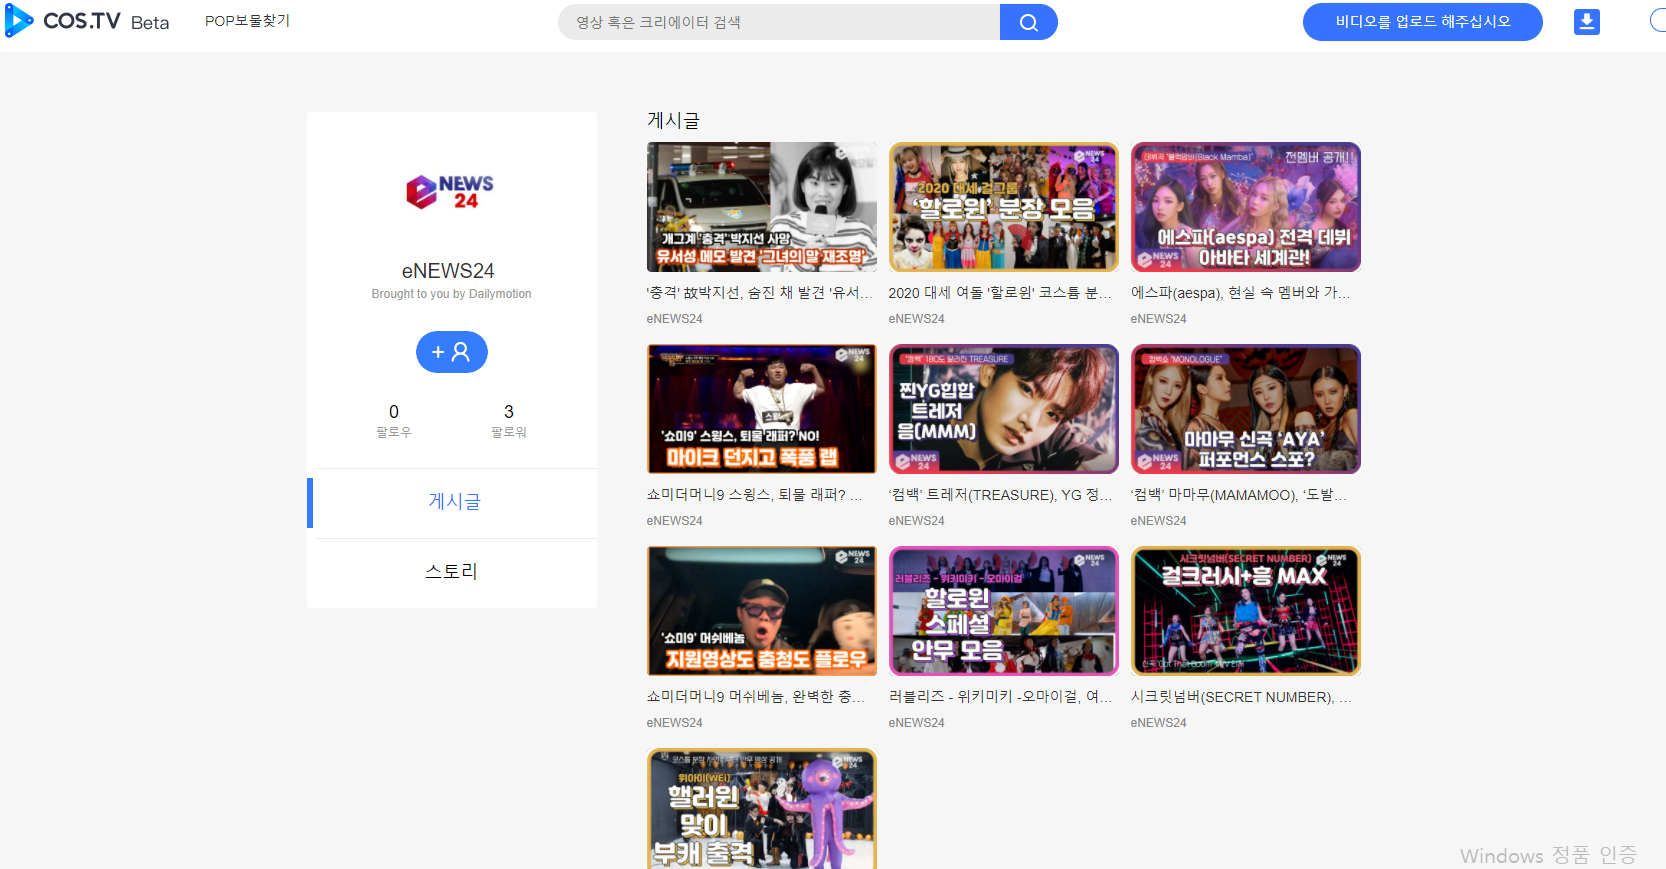Open the 박지선 news video thumbnail
Viewport: 1666px width, 869px height.
point(762,207)
